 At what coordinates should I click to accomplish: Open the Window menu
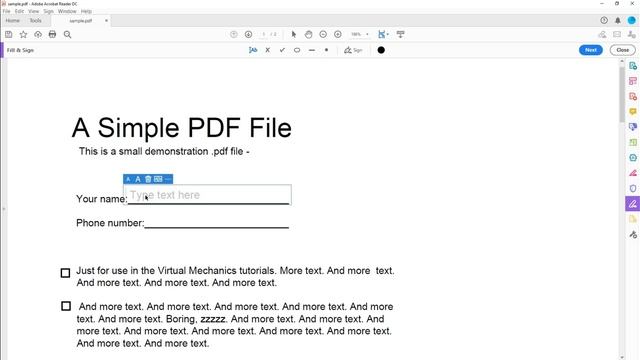click(x=67, y=11)
